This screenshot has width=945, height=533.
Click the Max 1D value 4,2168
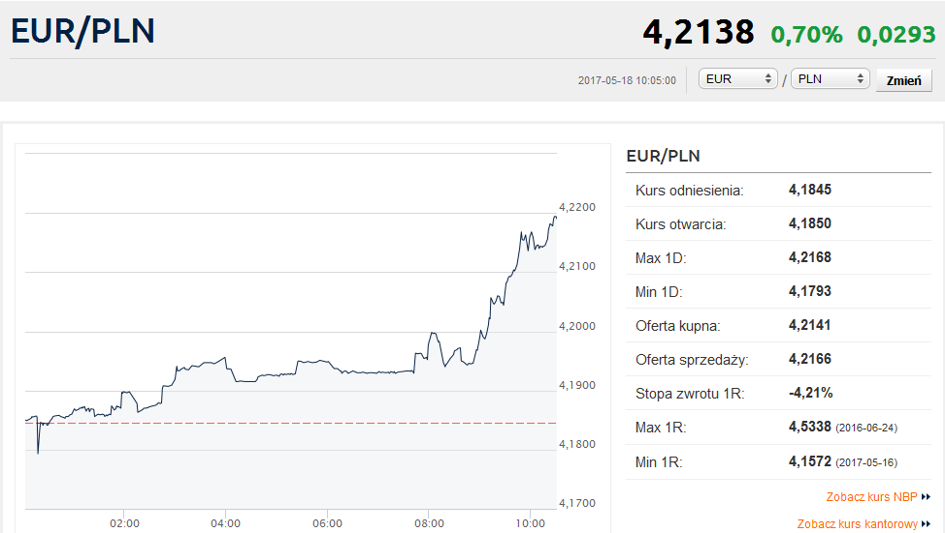point(810,258)
